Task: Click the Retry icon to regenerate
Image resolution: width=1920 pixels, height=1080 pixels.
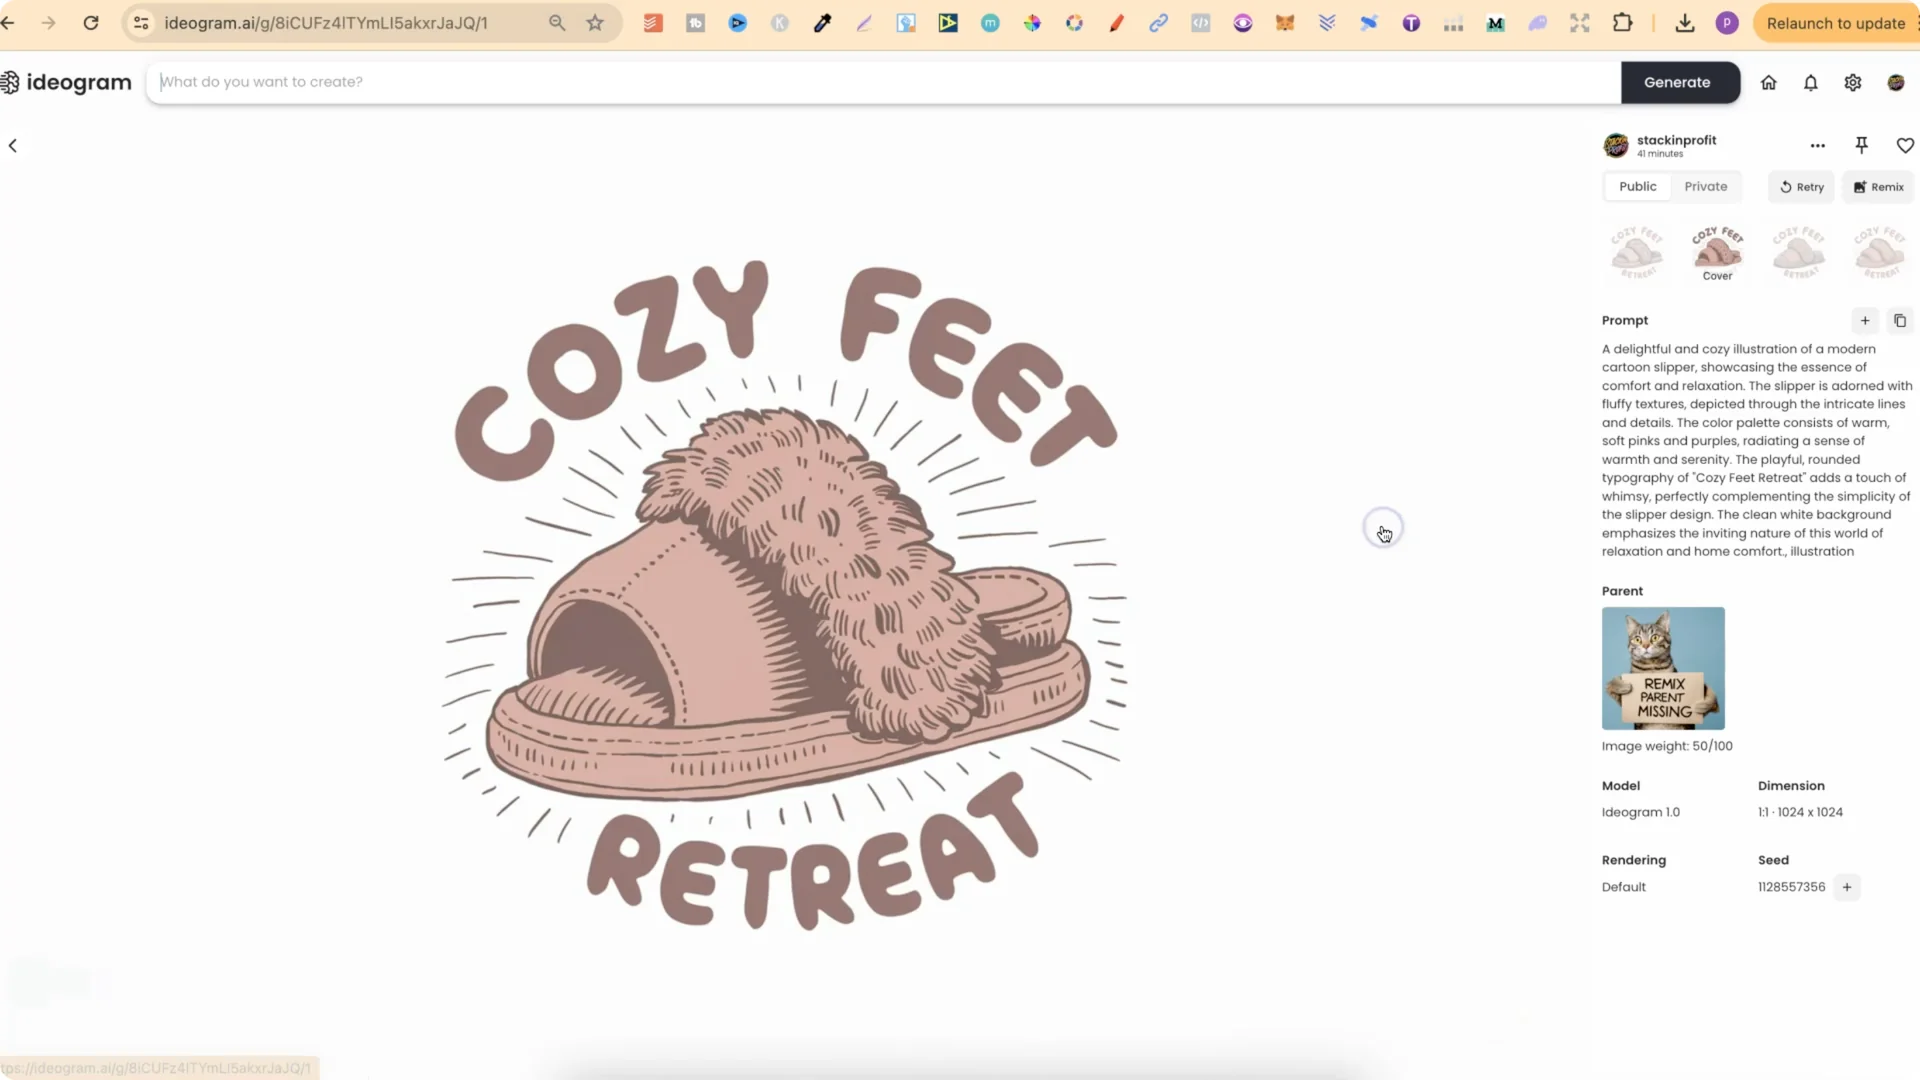Action: (x=1801, y=187)
